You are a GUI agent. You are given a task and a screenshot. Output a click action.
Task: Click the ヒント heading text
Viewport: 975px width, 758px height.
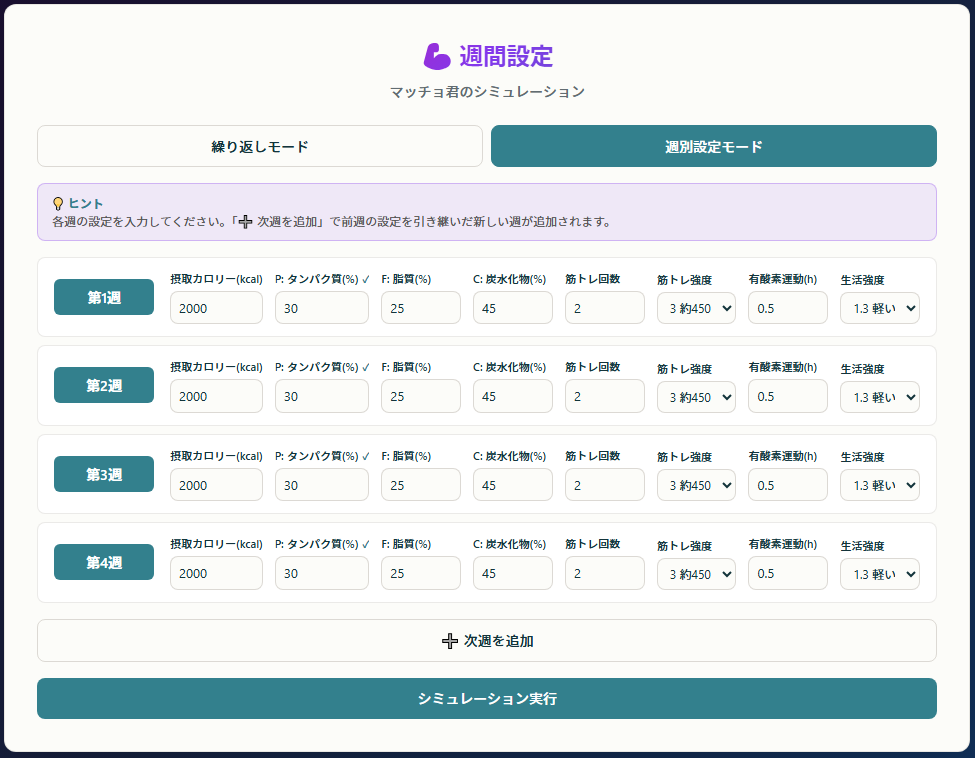[x=86, y=203]
